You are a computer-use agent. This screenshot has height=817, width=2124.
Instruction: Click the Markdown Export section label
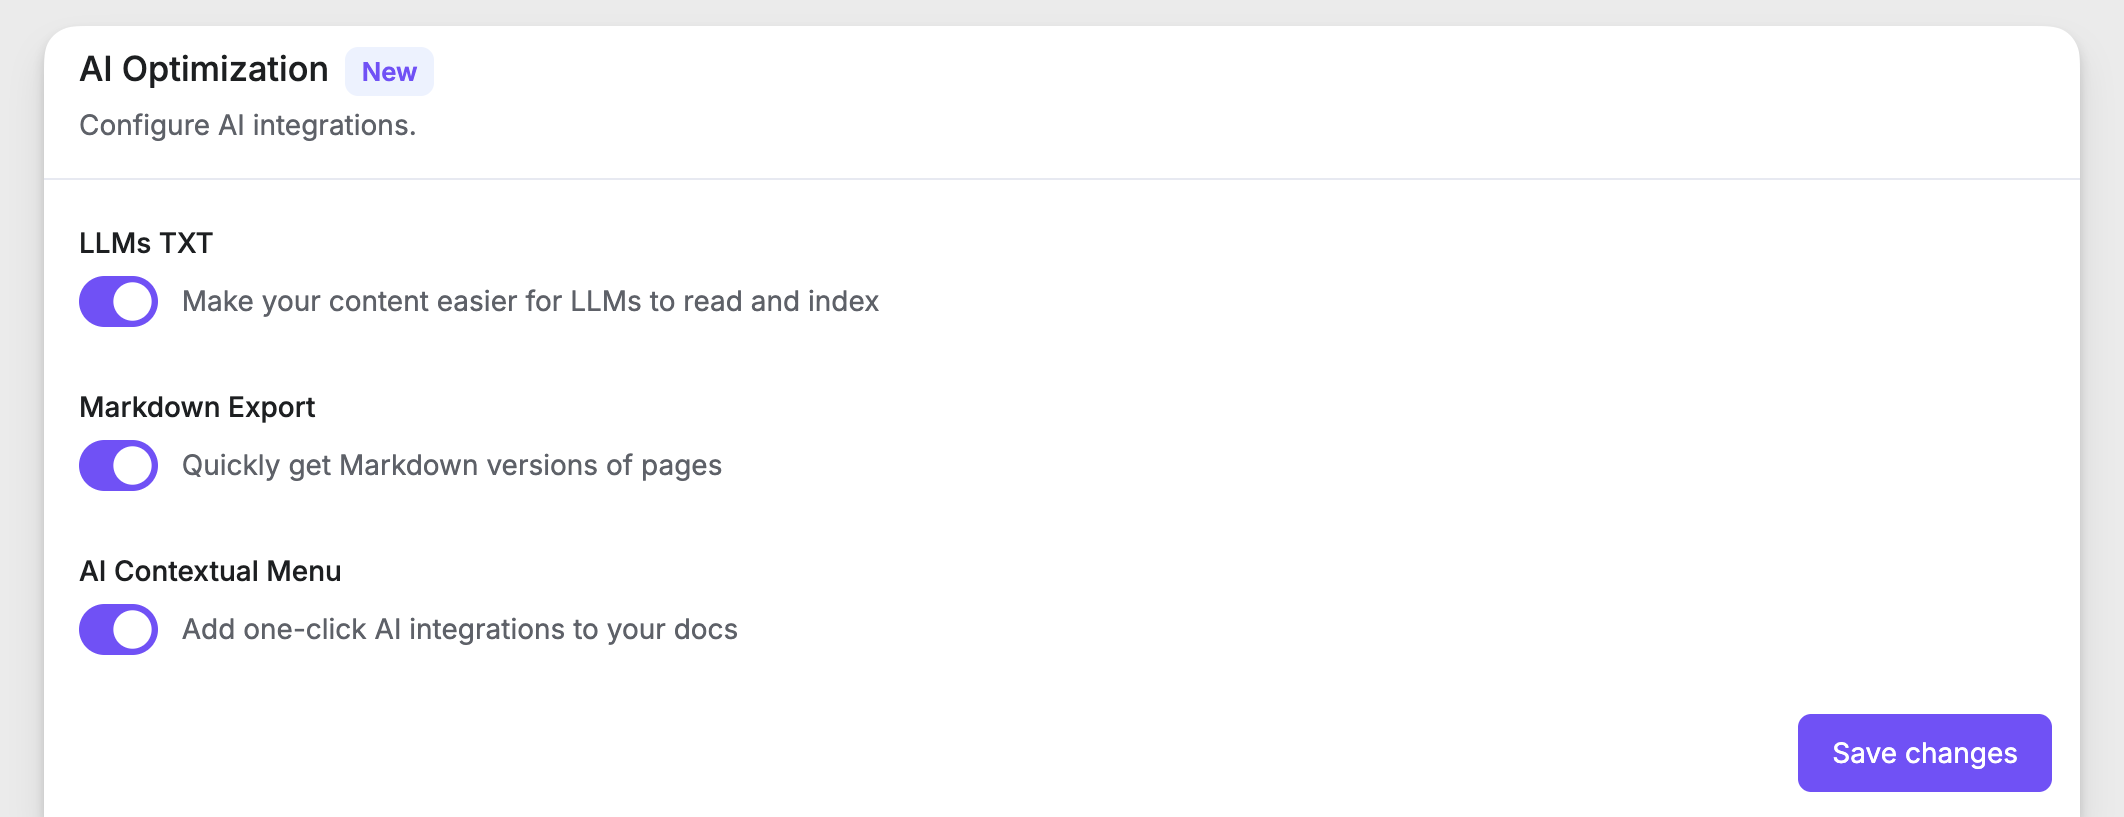coord(197,407)
